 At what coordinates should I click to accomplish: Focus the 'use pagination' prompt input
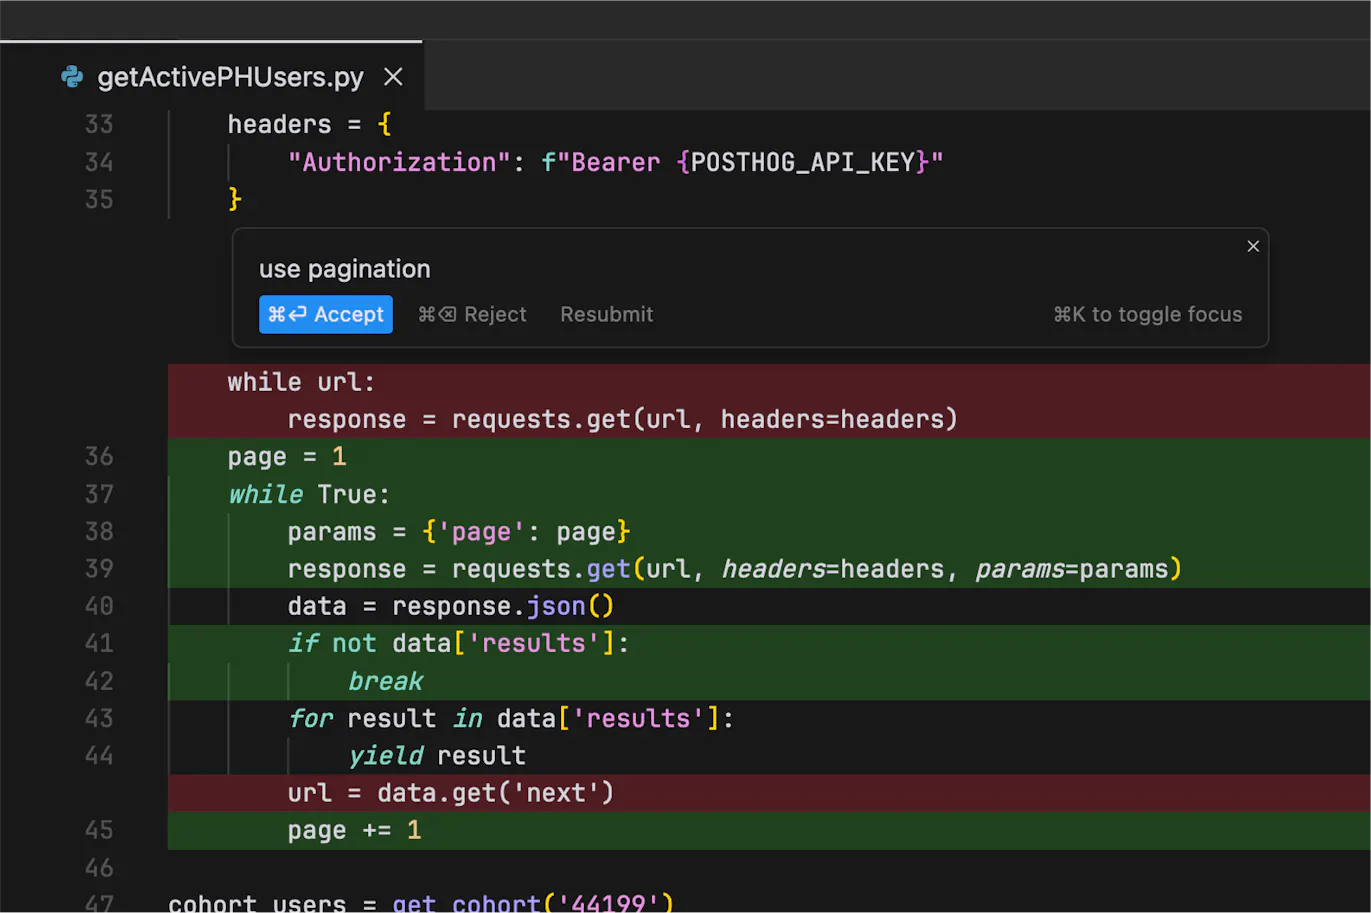coord(344,269)
